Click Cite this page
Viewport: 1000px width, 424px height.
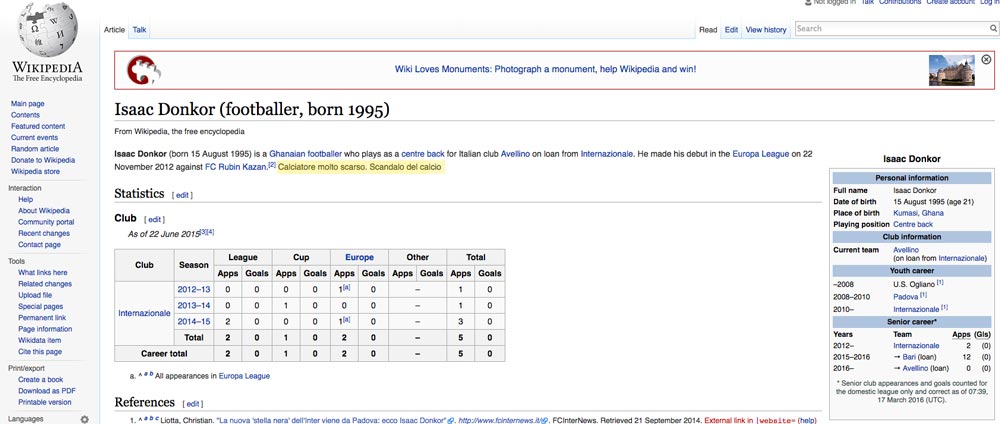coord(40,352)
